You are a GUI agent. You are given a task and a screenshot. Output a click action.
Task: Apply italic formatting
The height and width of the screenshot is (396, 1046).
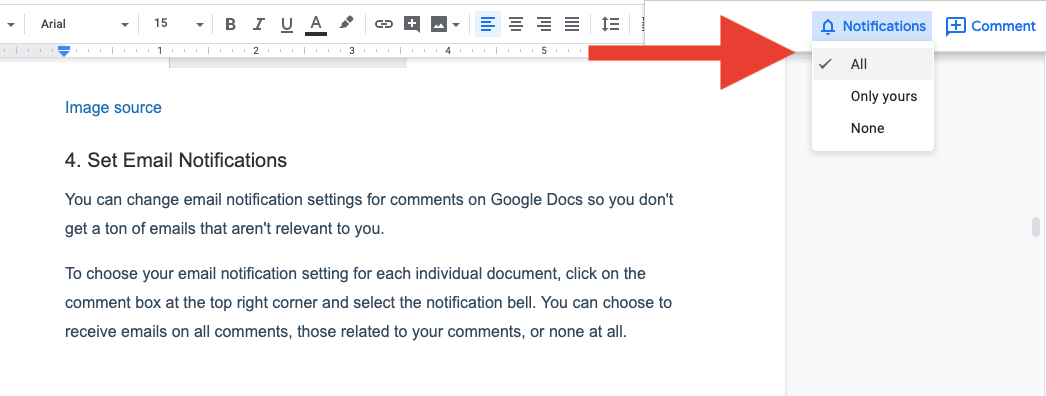pyautogui.click(x=259, y=25)
